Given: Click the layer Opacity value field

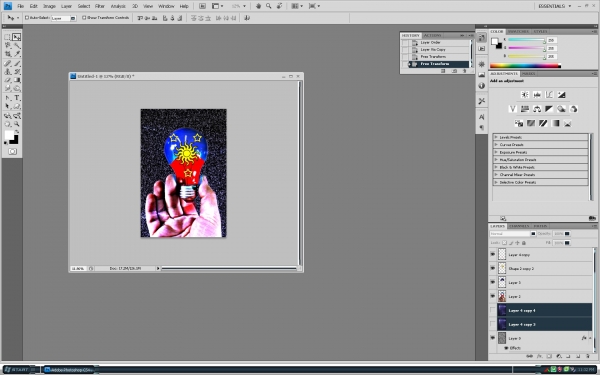Looking at the screenshot, I should point(559,233).
